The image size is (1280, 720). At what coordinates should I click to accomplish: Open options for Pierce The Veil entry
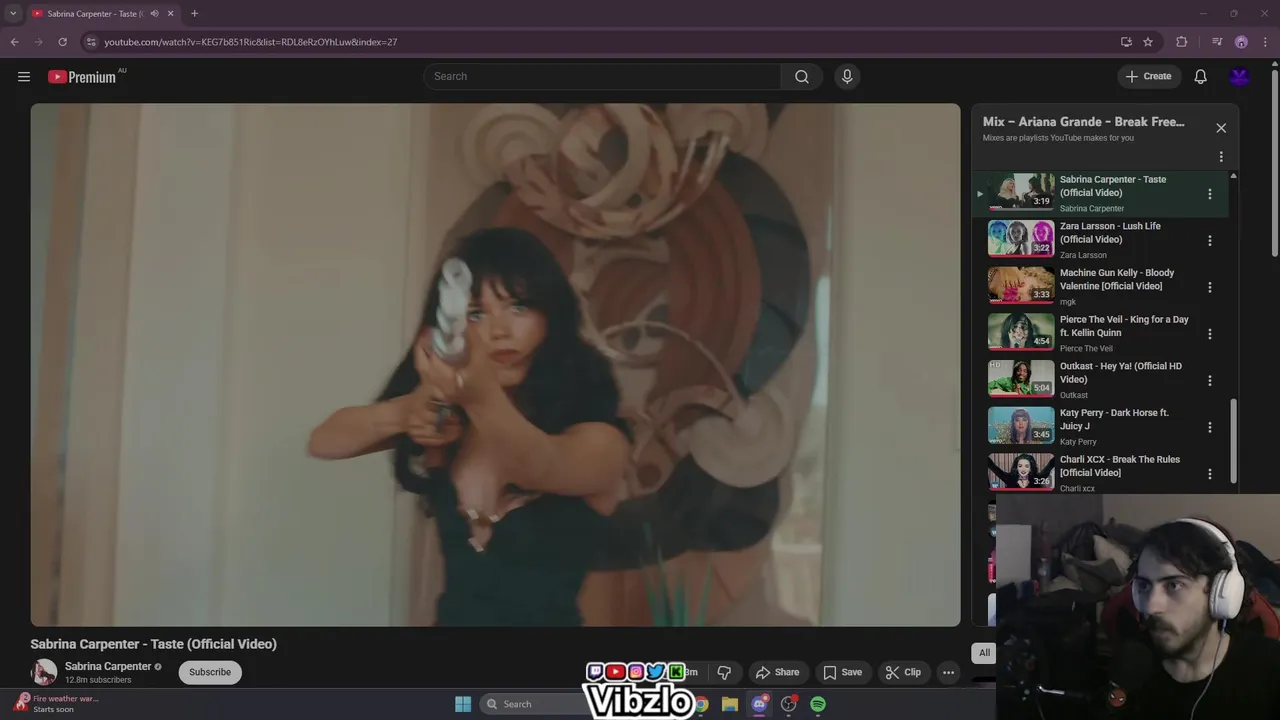click(x=1210, y=334)
